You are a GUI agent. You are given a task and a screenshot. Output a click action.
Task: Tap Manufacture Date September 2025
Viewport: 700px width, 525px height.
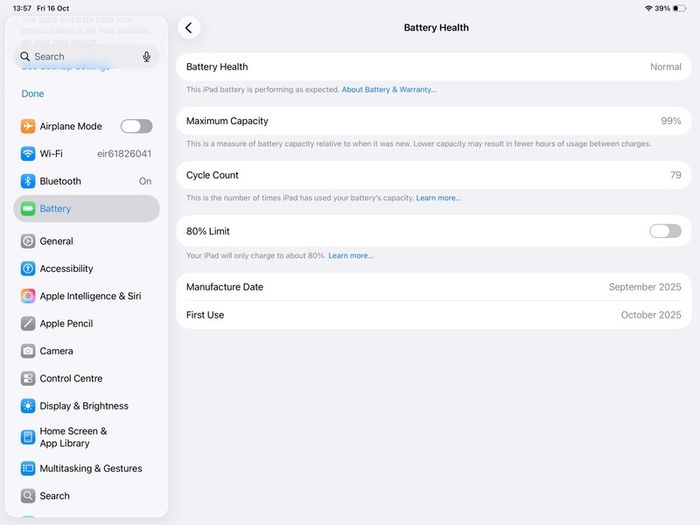pyautogui.click(x=433, y=287)
